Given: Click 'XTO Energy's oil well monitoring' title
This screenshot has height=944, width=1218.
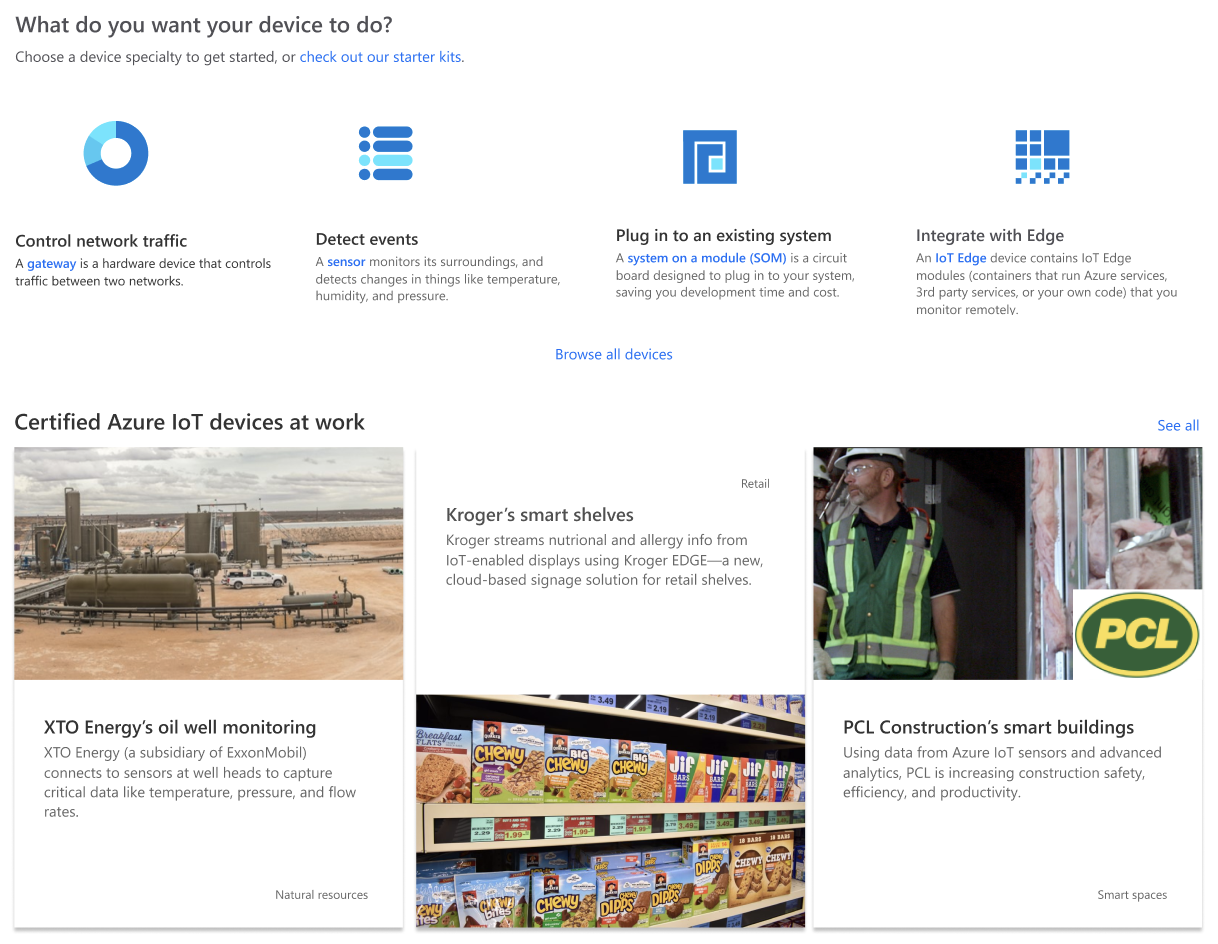Looking at the screenshot, I should click(180, 728).
